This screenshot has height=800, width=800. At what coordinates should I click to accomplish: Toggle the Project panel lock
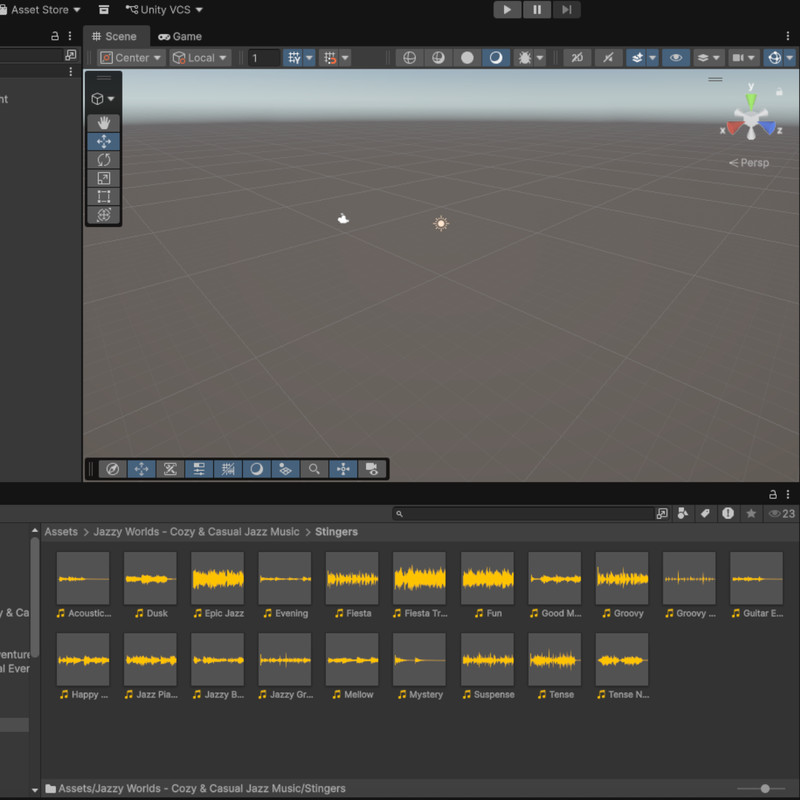coord(773,494)
